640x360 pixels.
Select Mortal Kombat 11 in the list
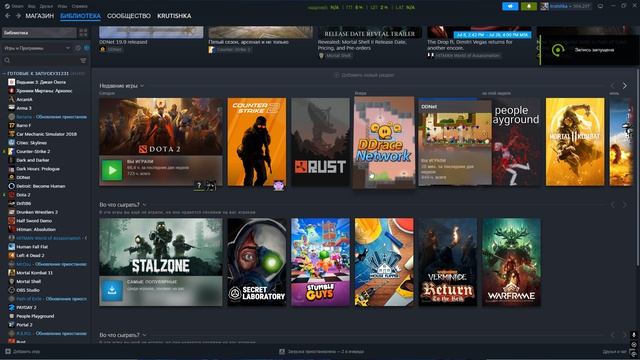click(34, 273)
